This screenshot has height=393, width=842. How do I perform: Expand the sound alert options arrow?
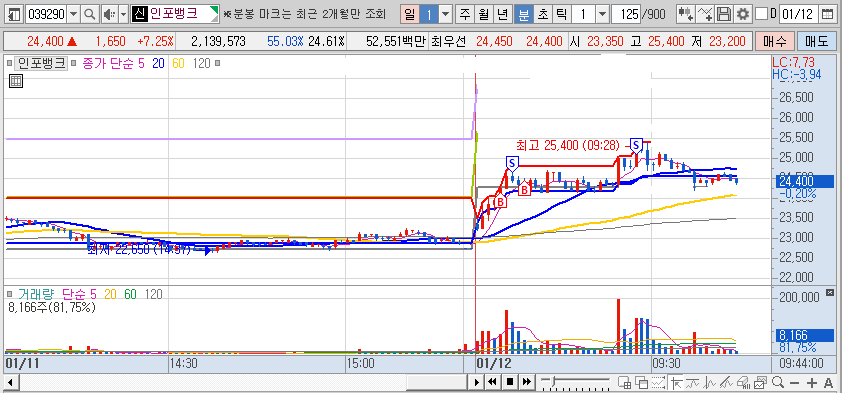(x=123, y=13)
